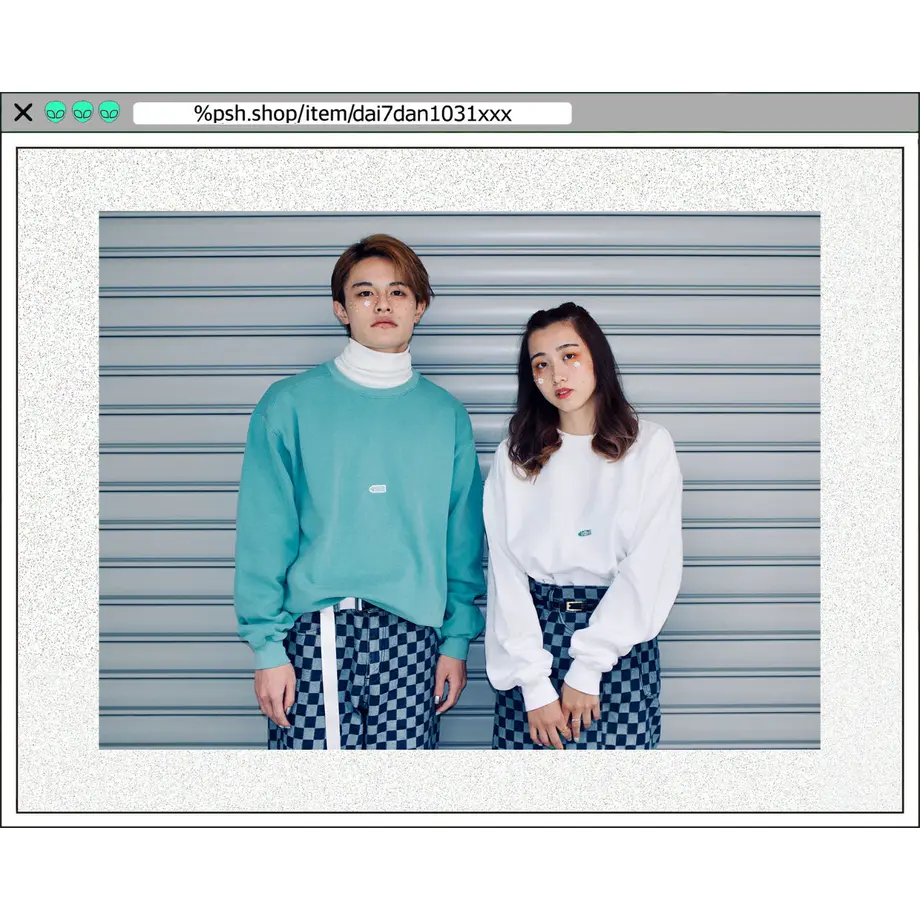Screen dimensions: 920x920
Task: Click the leftmost green alien head icon
Action: tap(56, 111)
